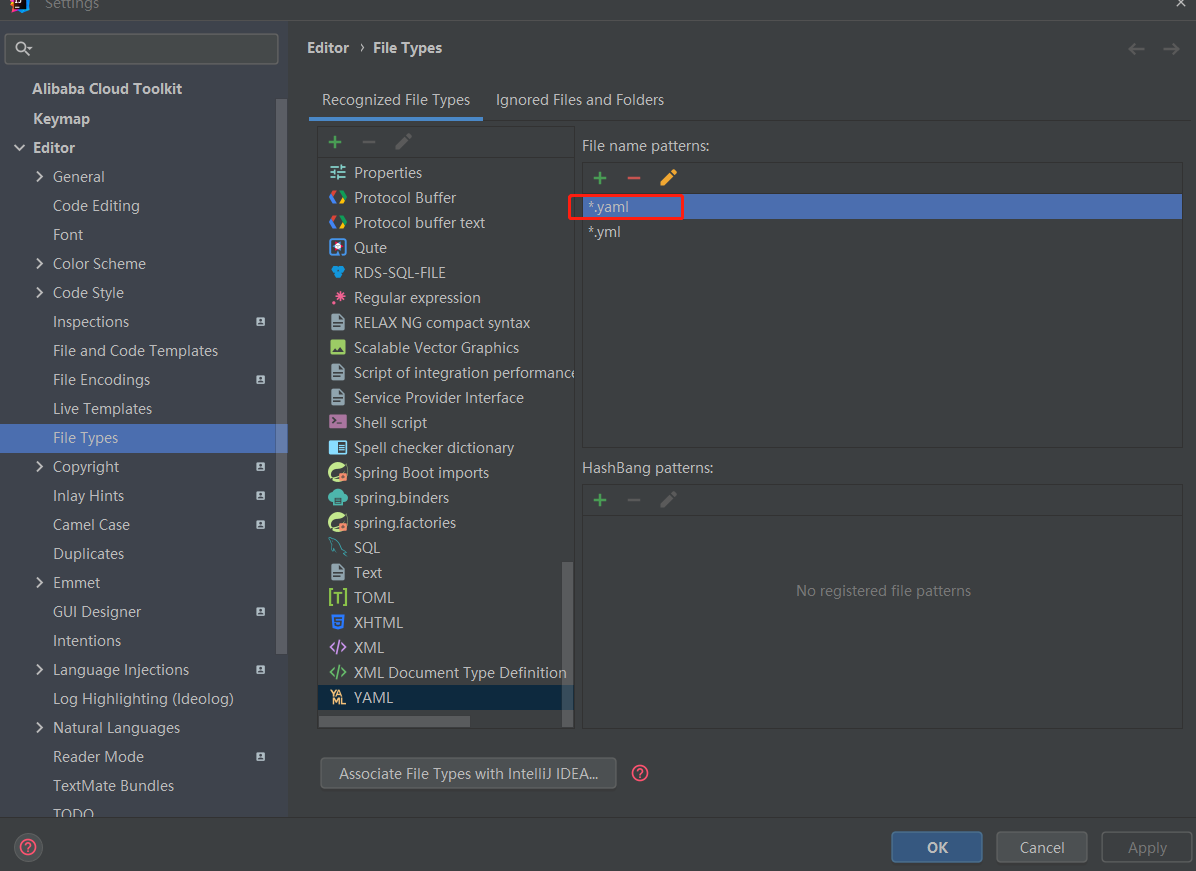This screenshot has height=871, width=1196.
Task: Go back in settings navigation history
Action: (1137, 49)
